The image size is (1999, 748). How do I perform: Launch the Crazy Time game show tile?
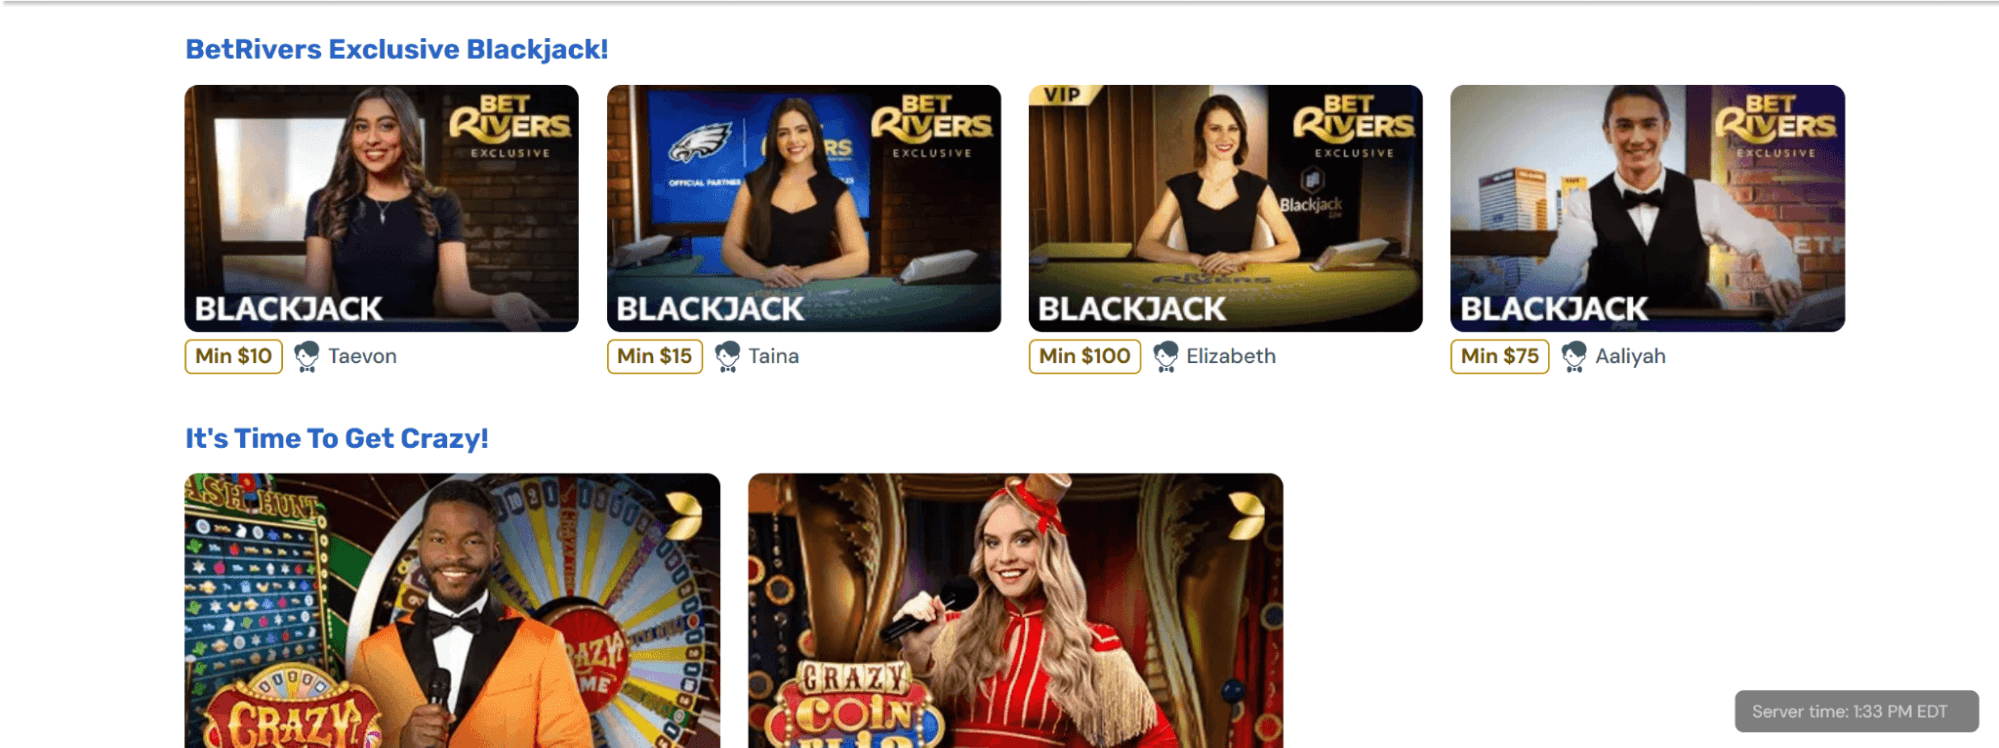(x=452, y=611)
